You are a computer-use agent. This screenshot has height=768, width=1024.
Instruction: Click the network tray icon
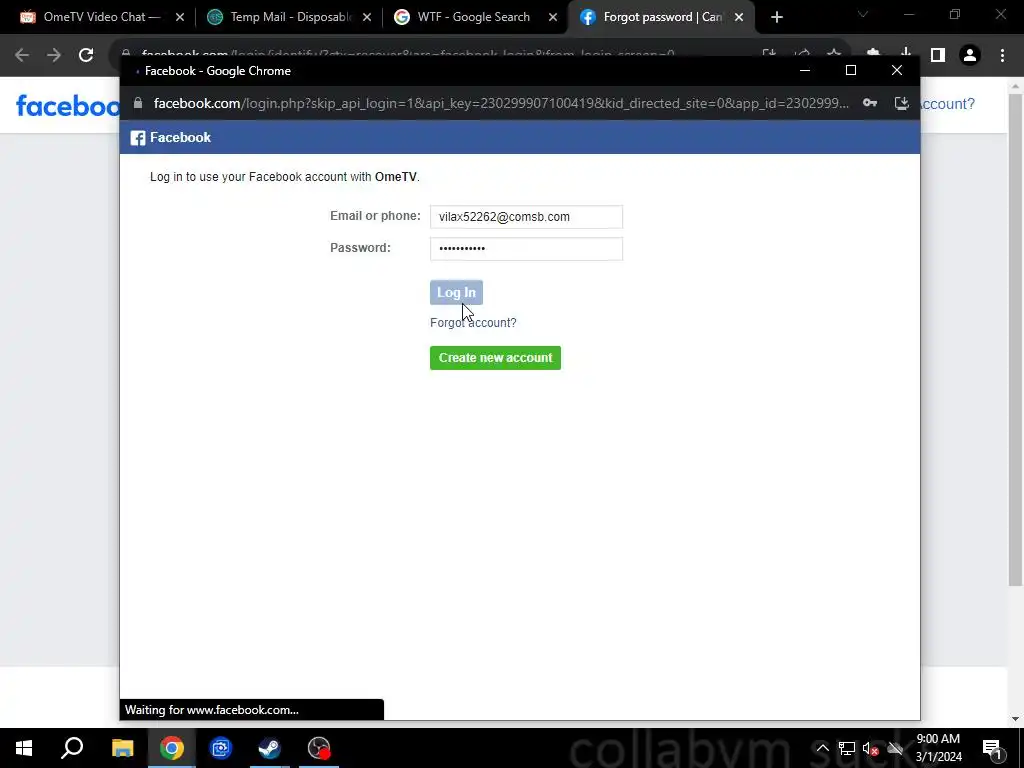(x=847, y=748)
